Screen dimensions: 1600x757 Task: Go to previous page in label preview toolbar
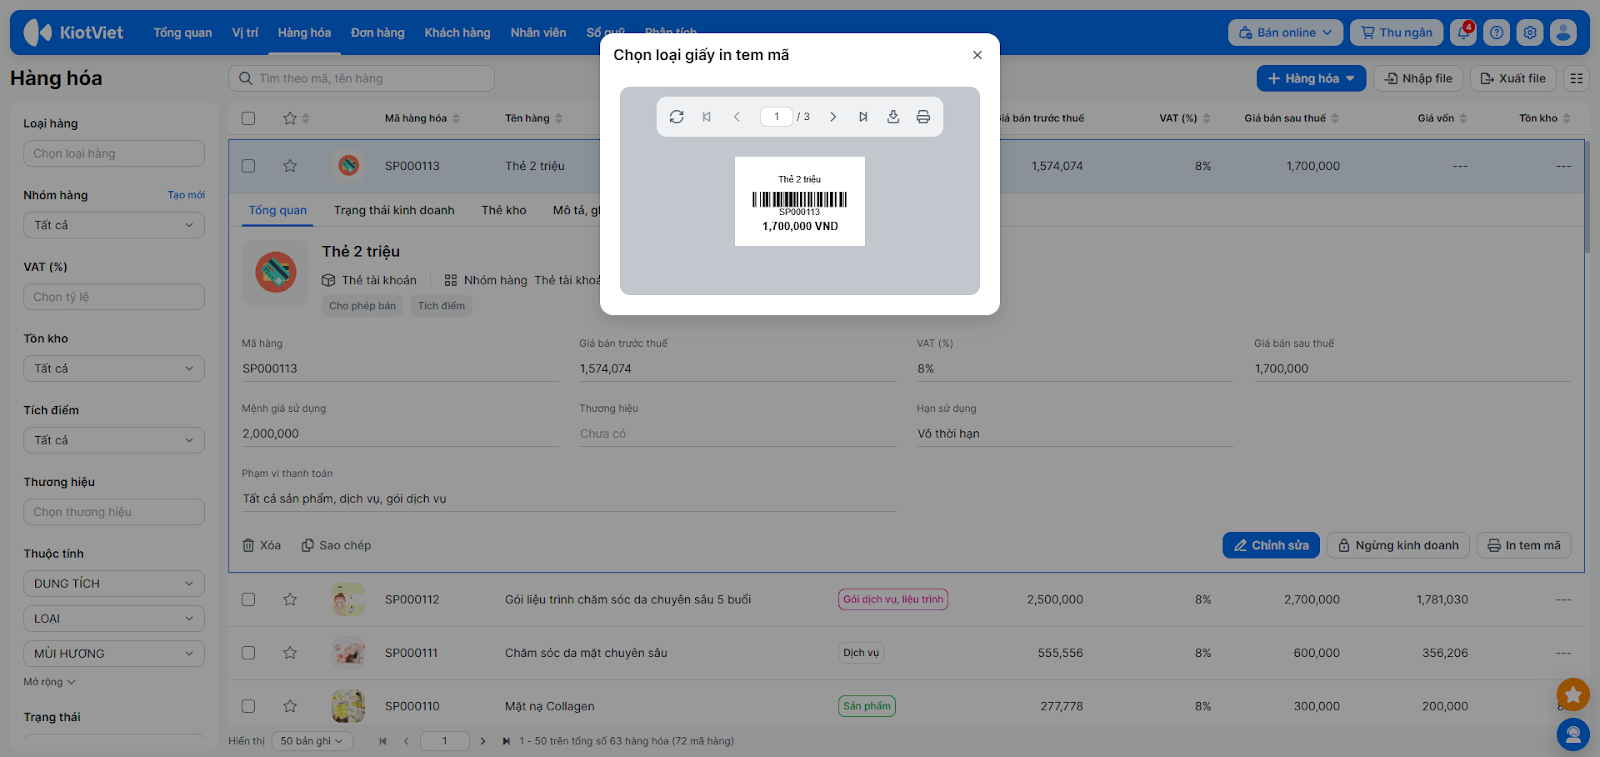(x=737, y=117)
